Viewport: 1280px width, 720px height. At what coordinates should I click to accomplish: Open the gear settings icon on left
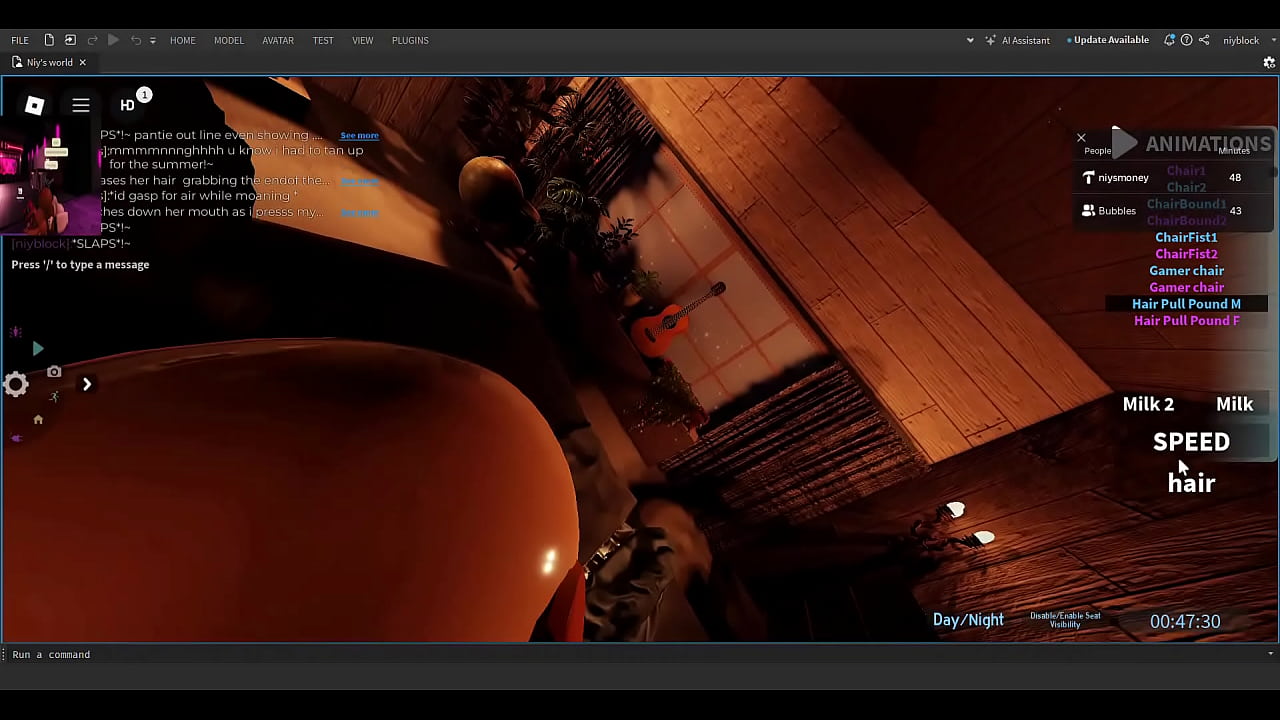click(x=16, y=384)
